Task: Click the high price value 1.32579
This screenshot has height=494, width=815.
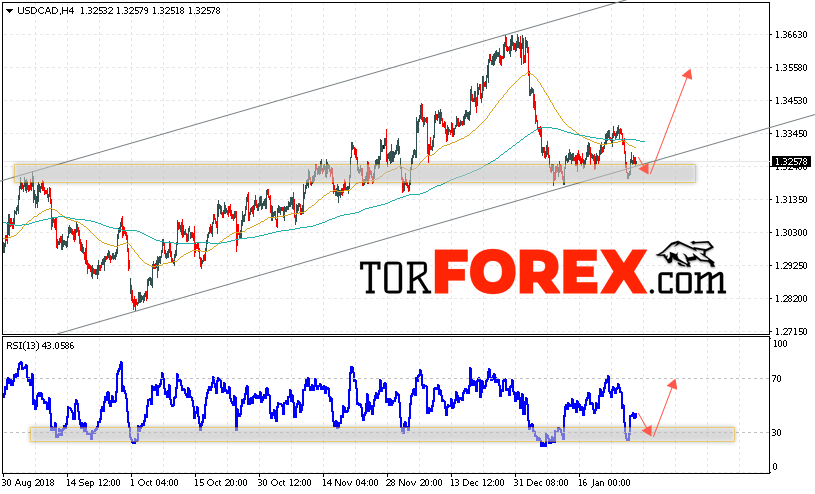Action: (x=132, y=10)
